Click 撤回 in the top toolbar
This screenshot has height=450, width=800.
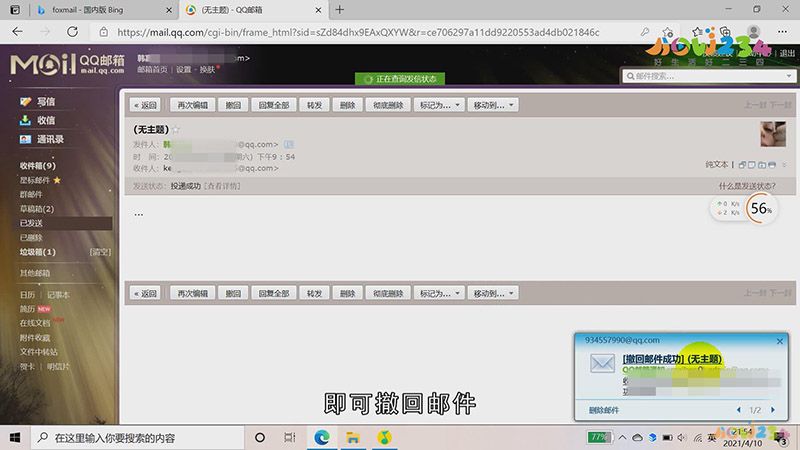(233, 105)
